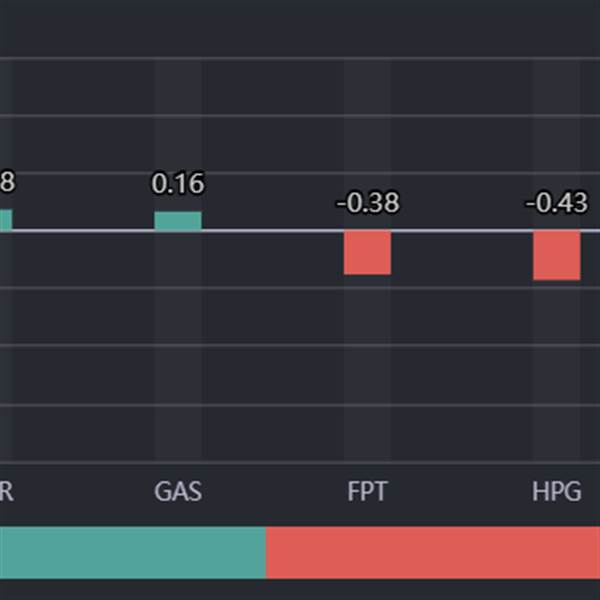Click the zero baseline between GAS and FPT
Image resolution: width=600 pixels, height=600 pixels.
(272, 231)
